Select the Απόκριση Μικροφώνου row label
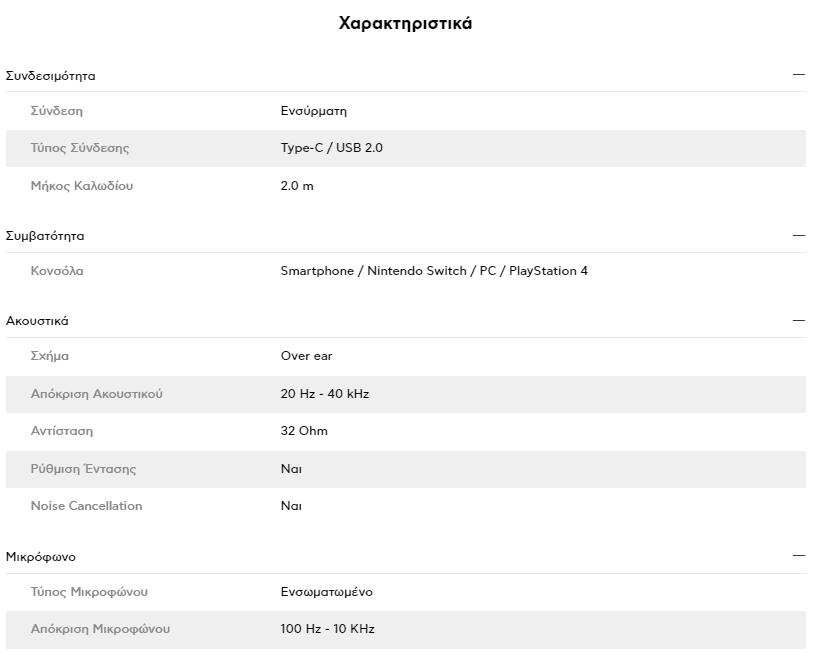 coord(100,629)
